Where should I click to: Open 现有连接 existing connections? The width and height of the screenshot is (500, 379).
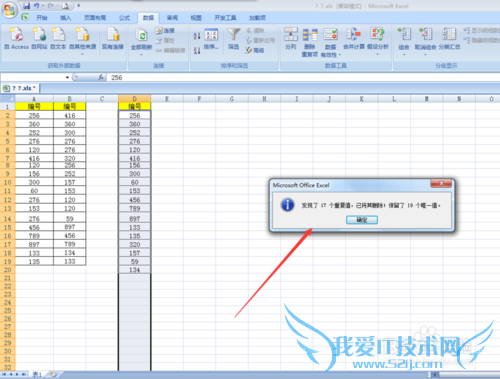[113, 39]
